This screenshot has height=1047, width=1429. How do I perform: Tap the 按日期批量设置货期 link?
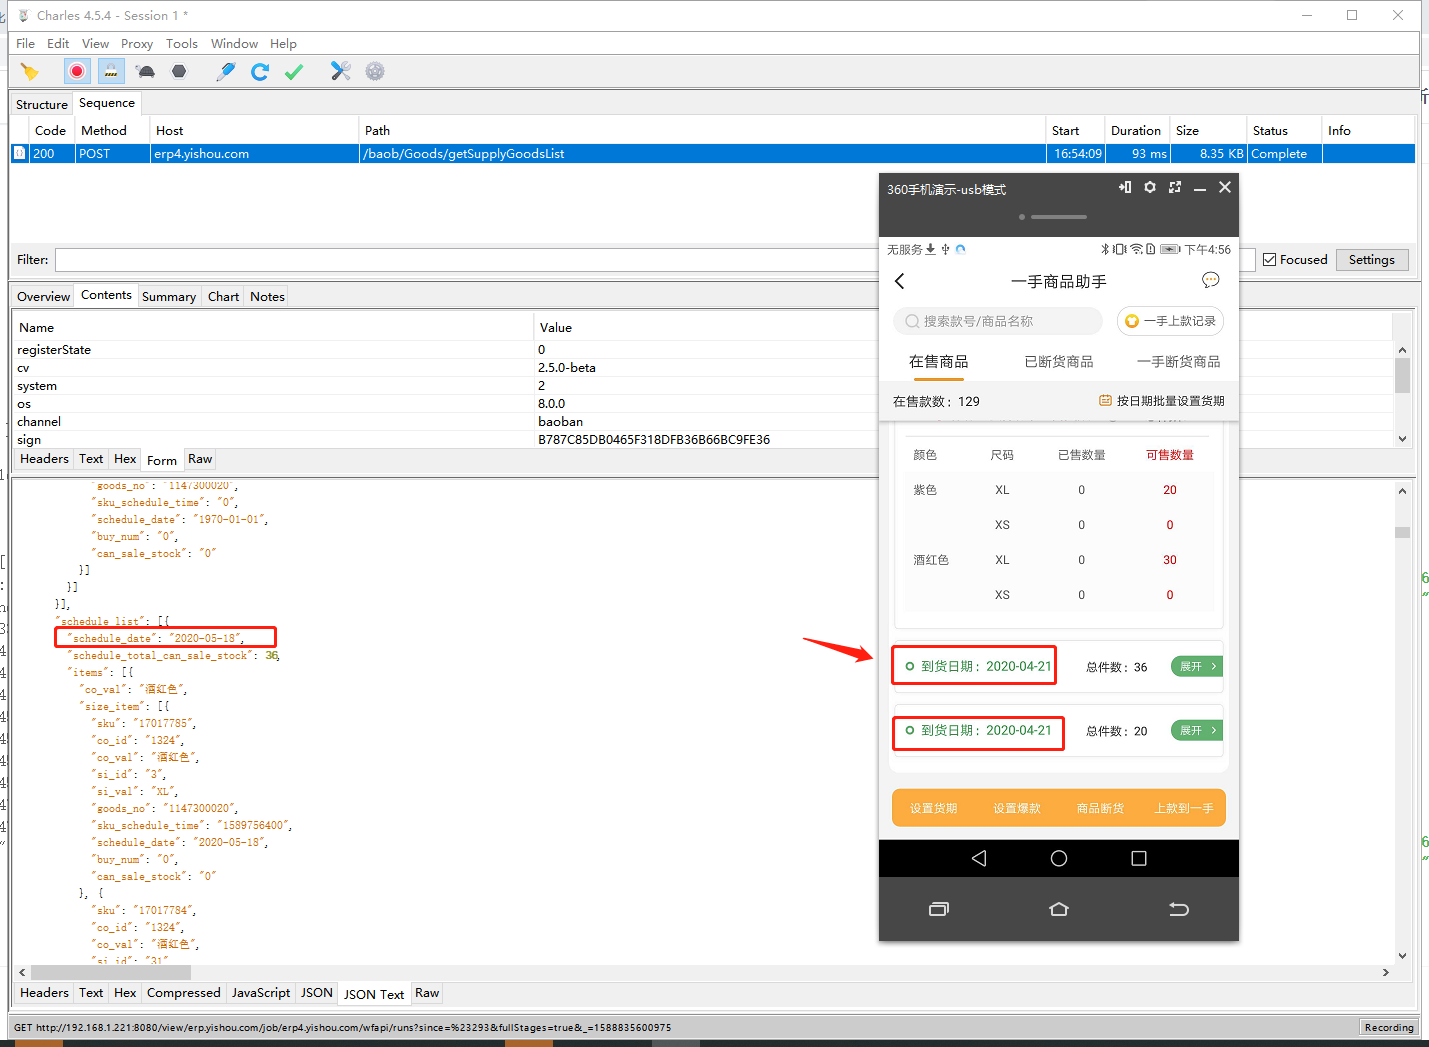click(x=1162, y=400)
